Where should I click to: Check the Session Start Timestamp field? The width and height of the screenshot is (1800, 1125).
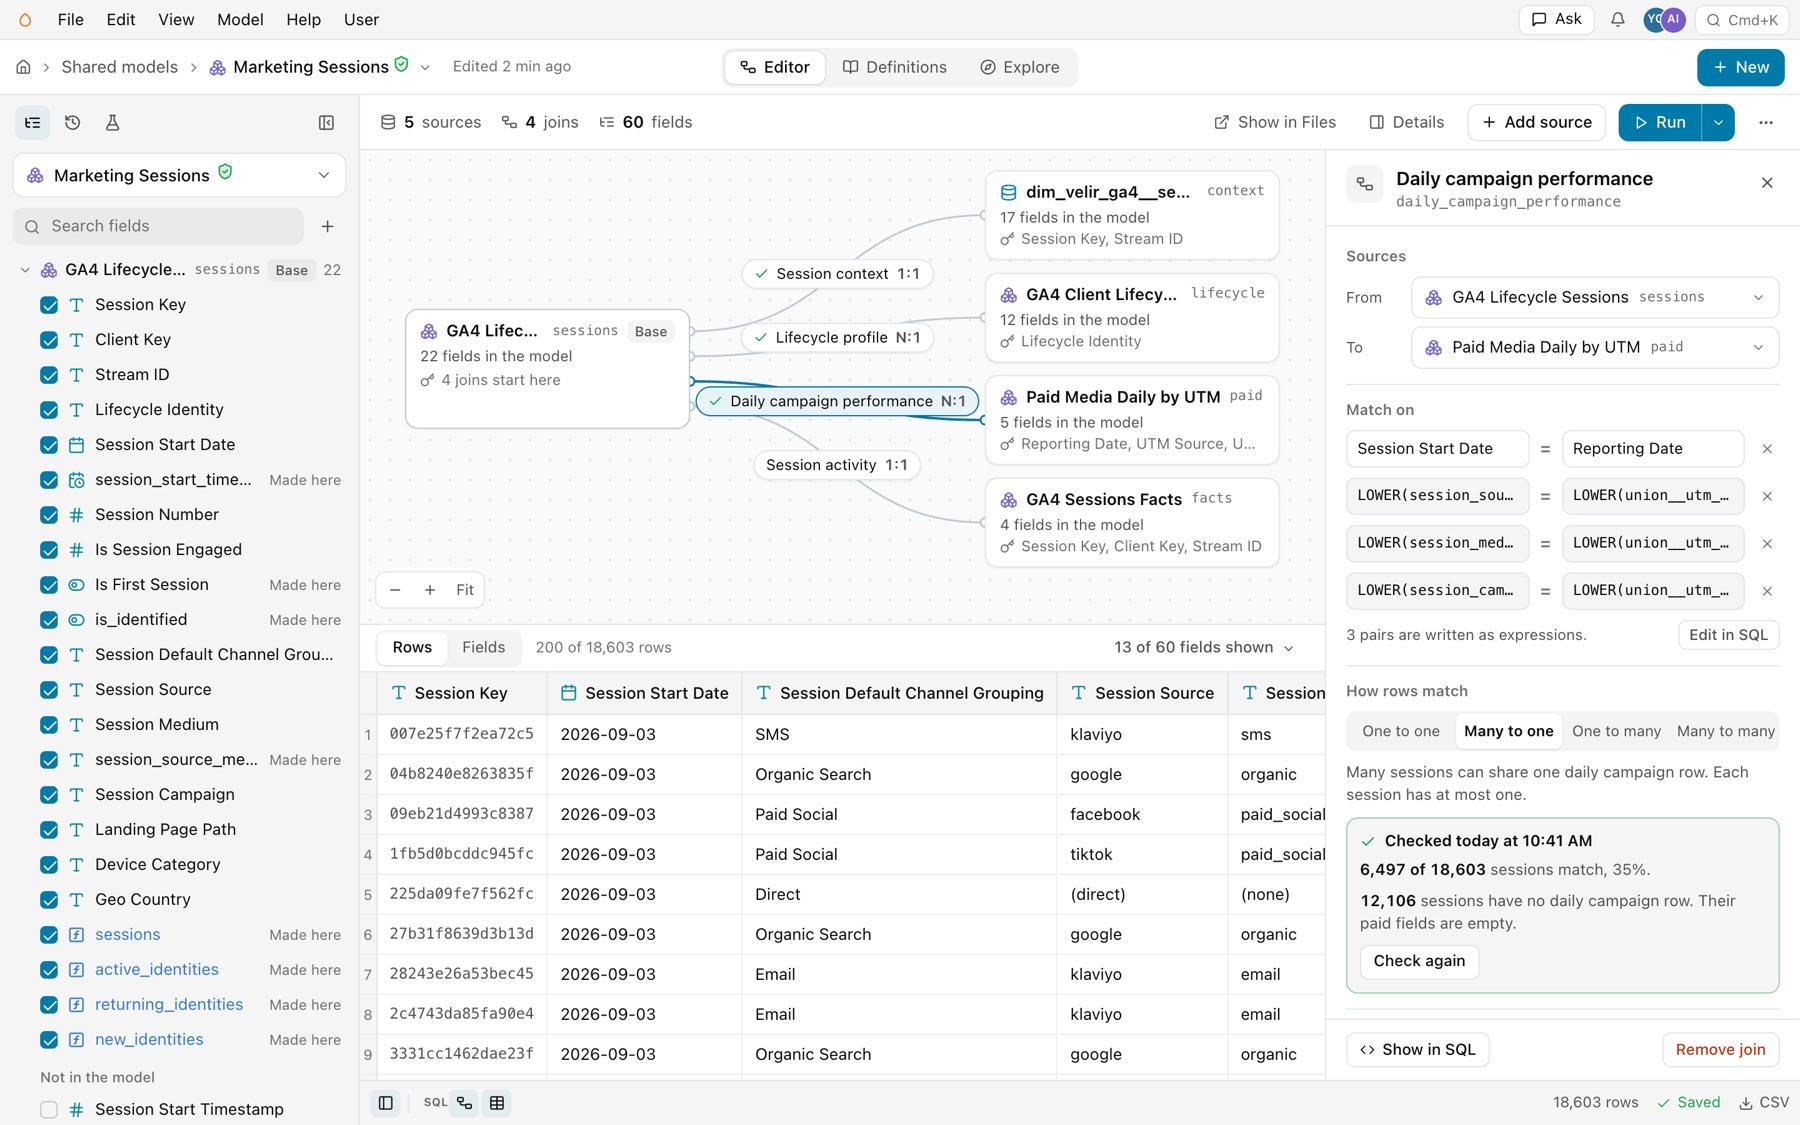tap(48, 1109)
